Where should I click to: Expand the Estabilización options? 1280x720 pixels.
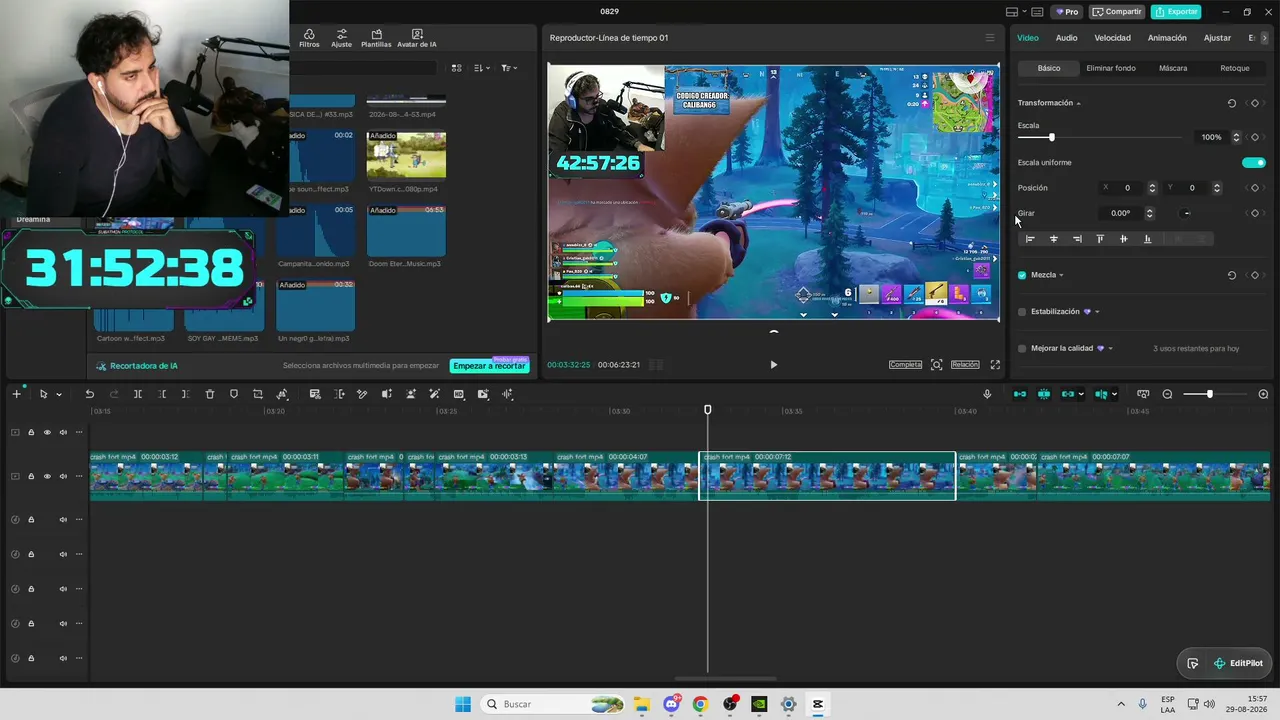pos(1097,312)
